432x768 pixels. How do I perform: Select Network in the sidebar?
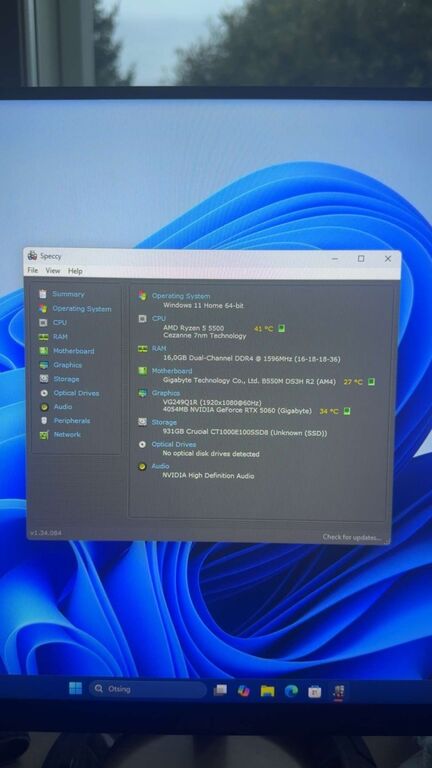click(67, 435)
